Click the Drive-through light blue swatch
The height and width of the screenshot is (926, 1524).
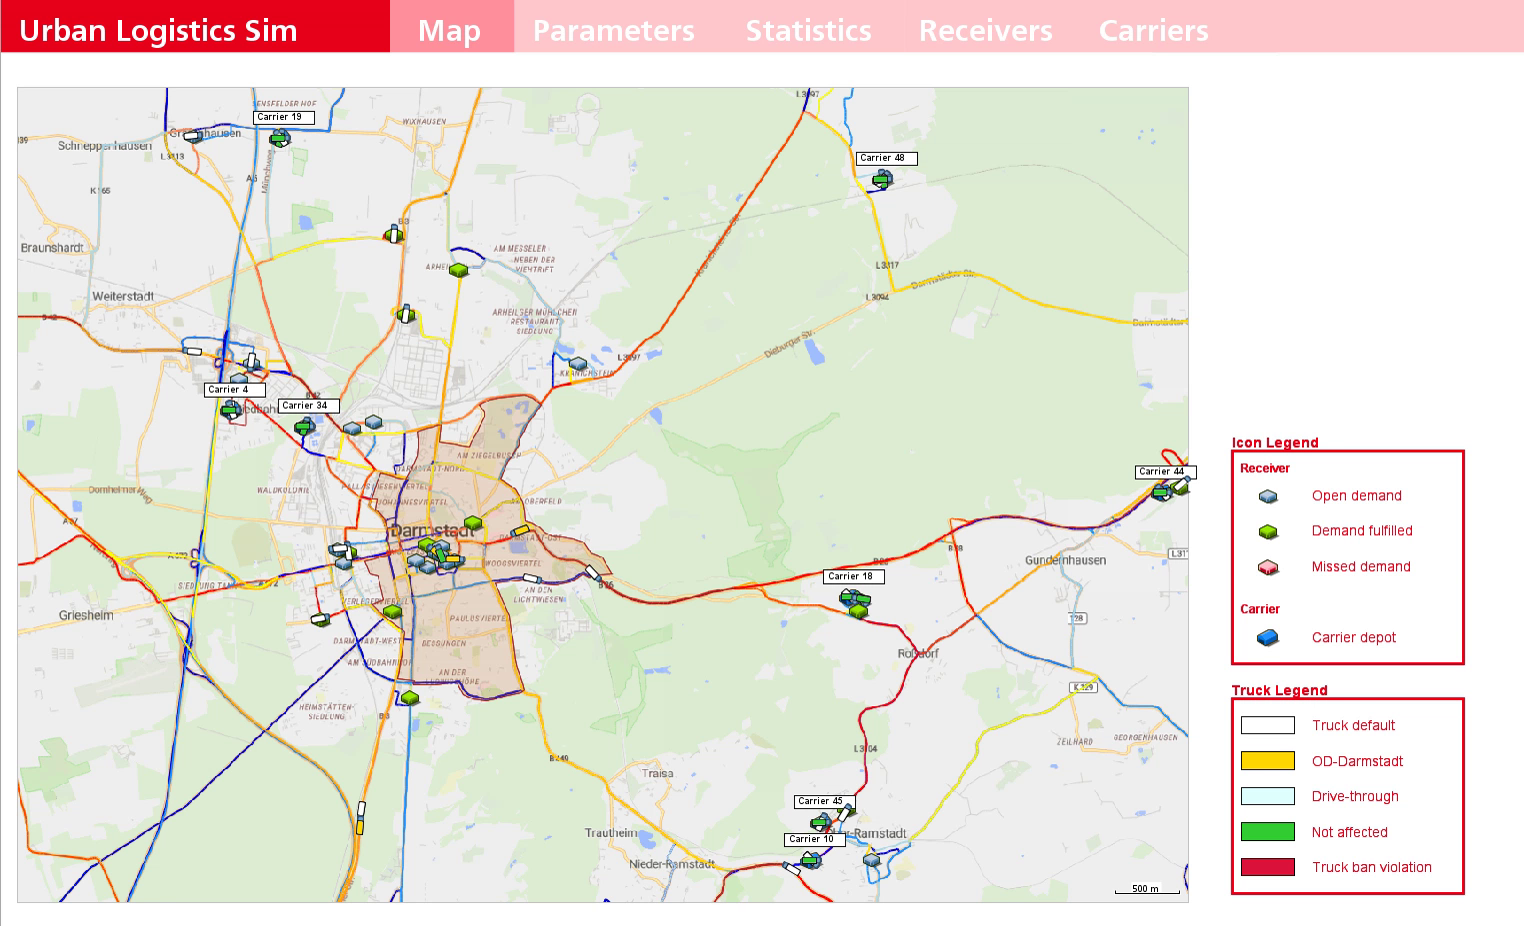1268,796
